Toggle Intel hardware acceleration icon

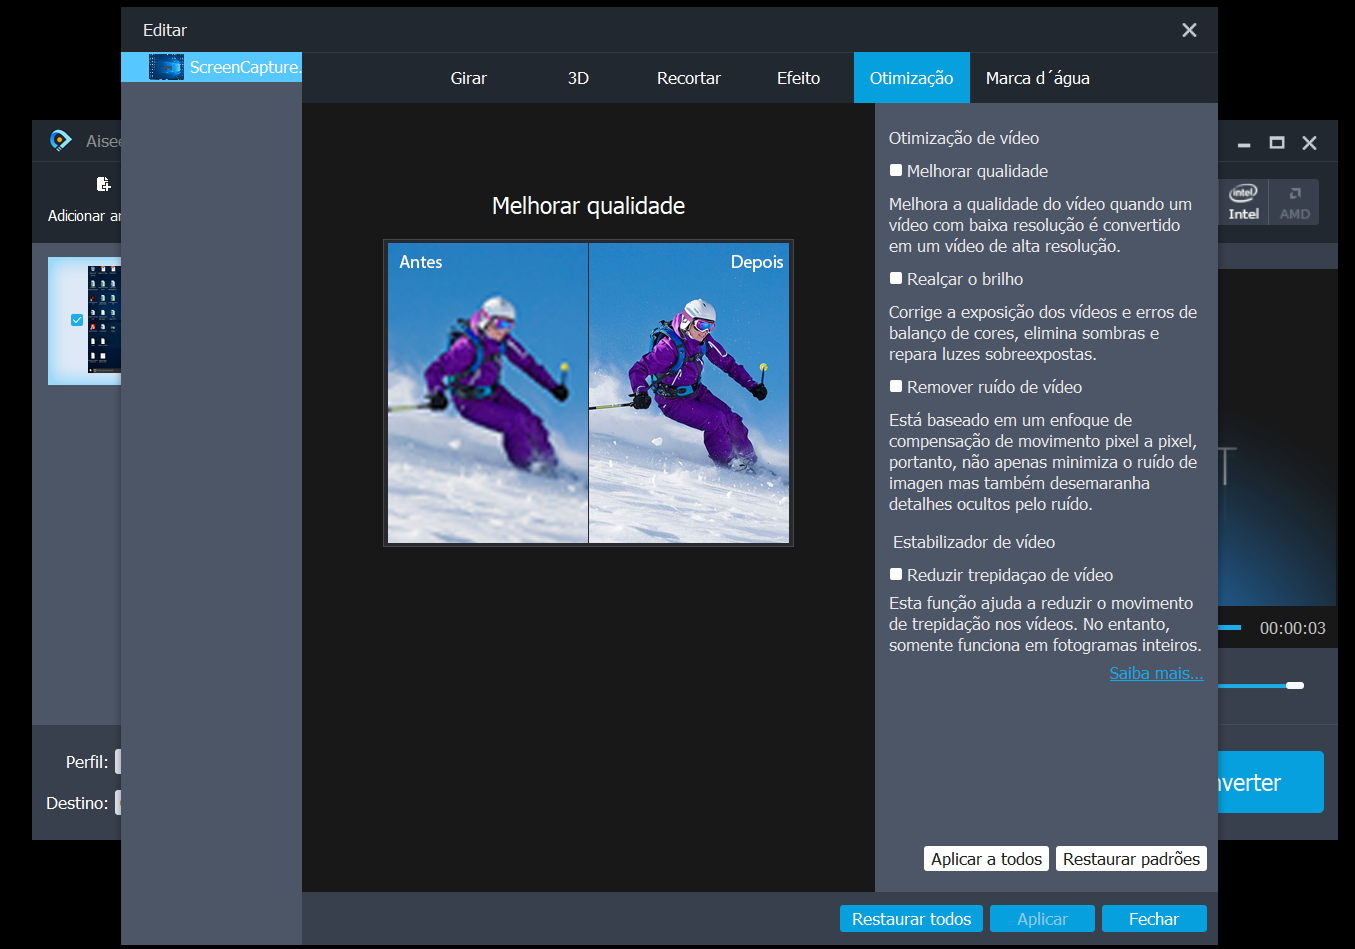pyautogui.click(x=1243, y=202)
